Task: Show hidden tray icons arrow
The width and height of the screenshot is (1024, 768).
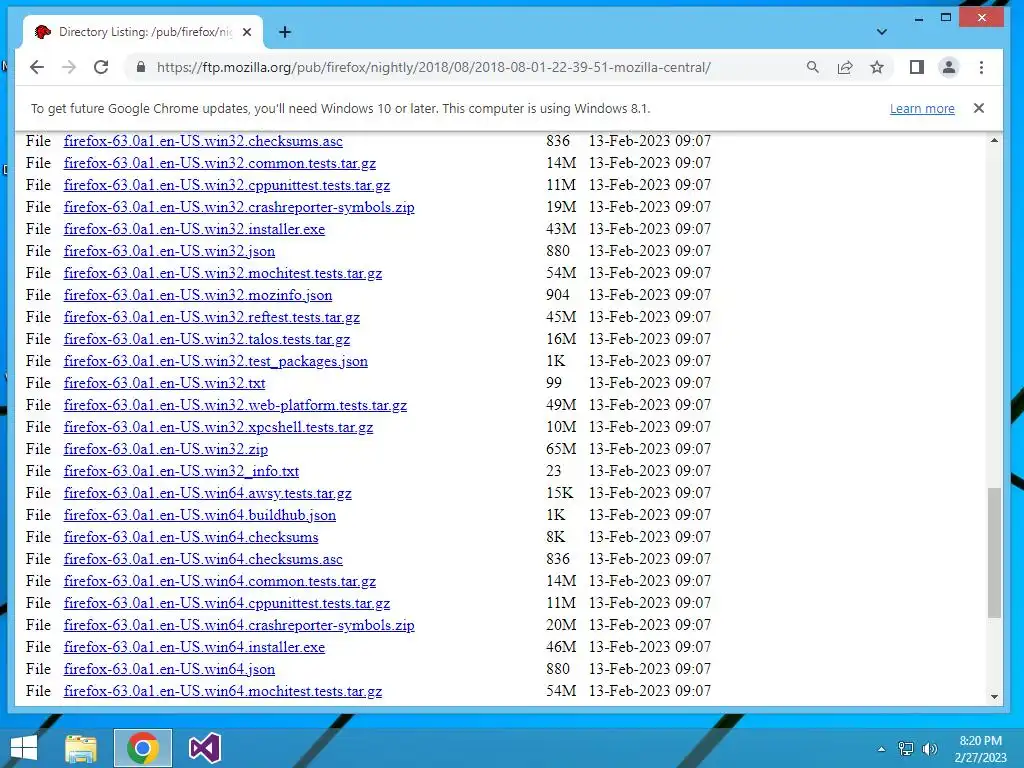Action: [881, 749]
